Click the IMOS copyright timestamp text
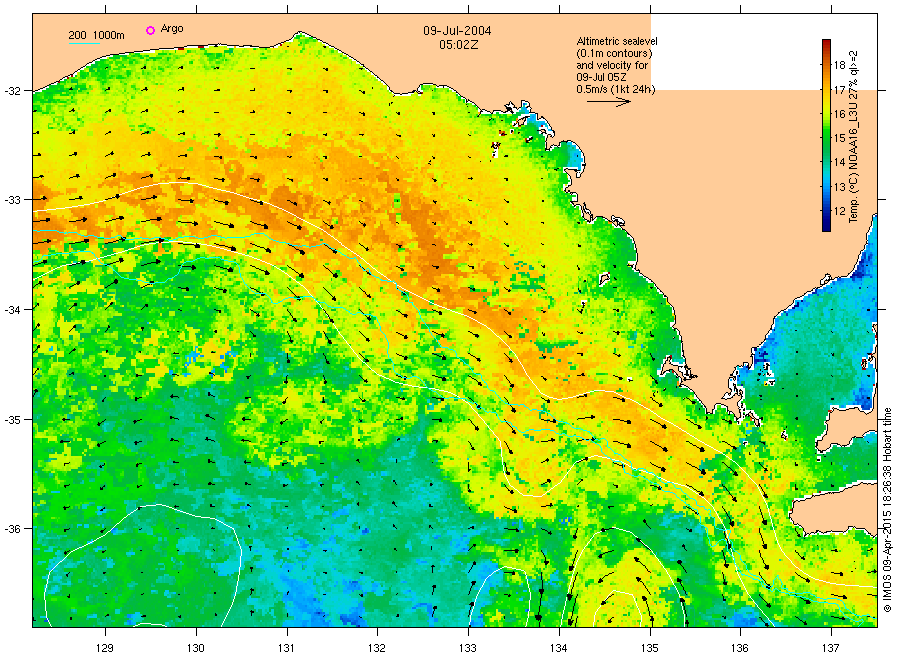This screenshot has height=660, width=900. (x=887, y=510)
